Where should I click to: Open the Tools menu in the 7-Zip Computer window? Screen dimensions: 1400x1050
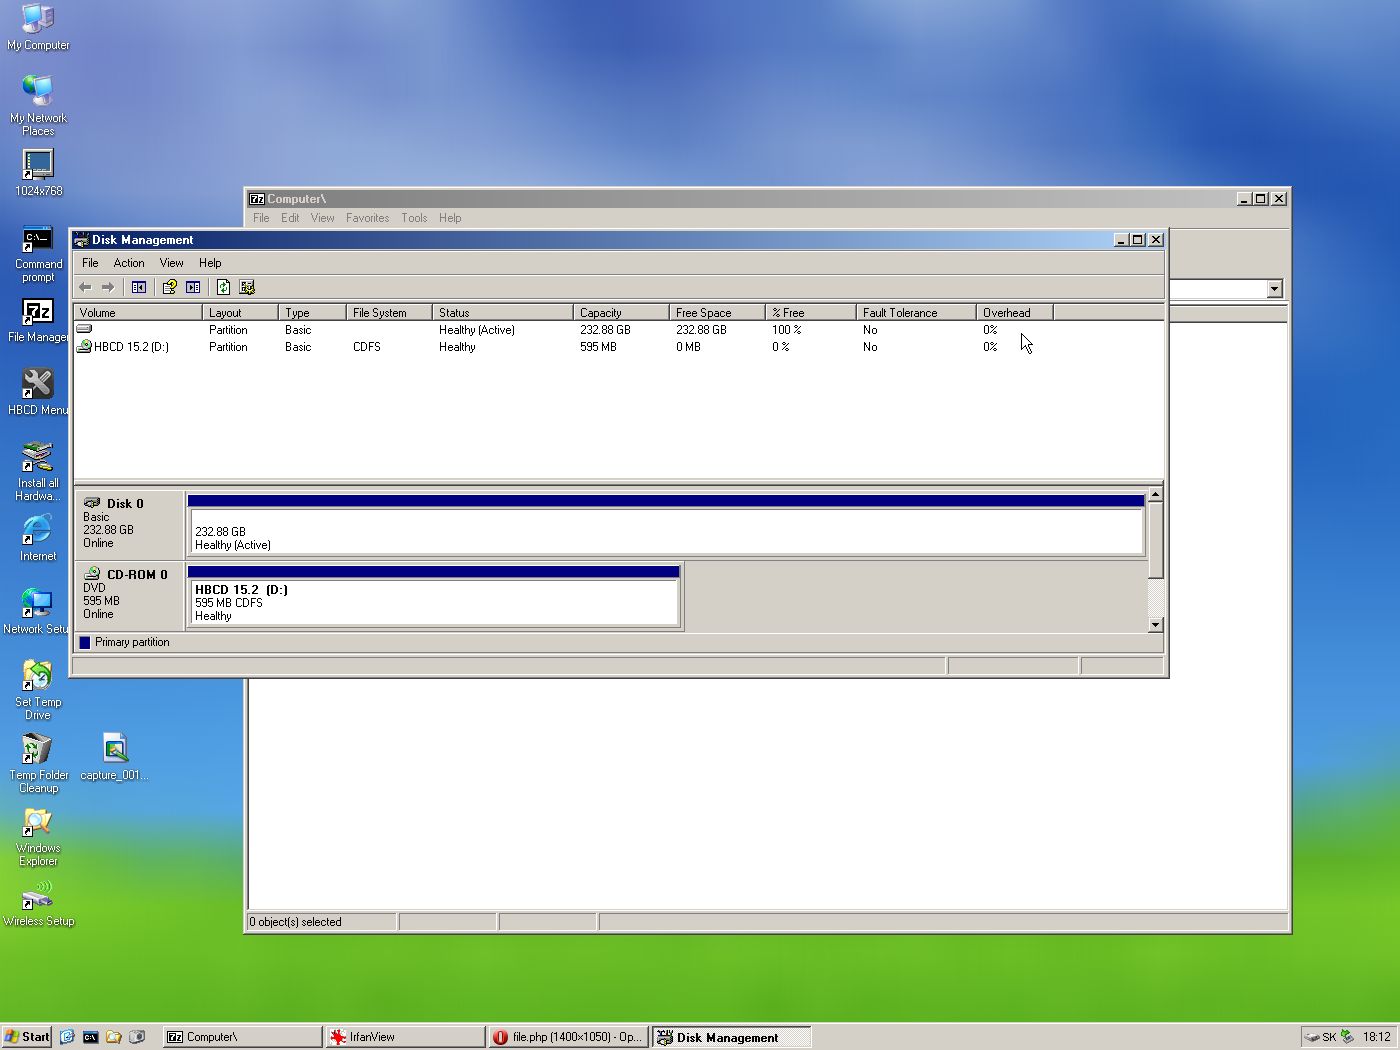pyautogui.click(x=414, y=218)
